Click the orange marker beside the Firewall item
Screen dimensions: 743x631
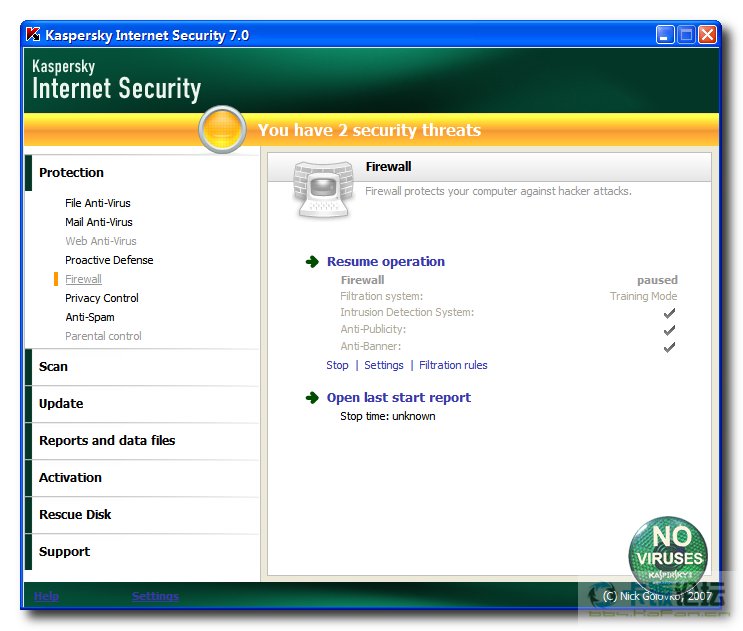click(56, 279)
